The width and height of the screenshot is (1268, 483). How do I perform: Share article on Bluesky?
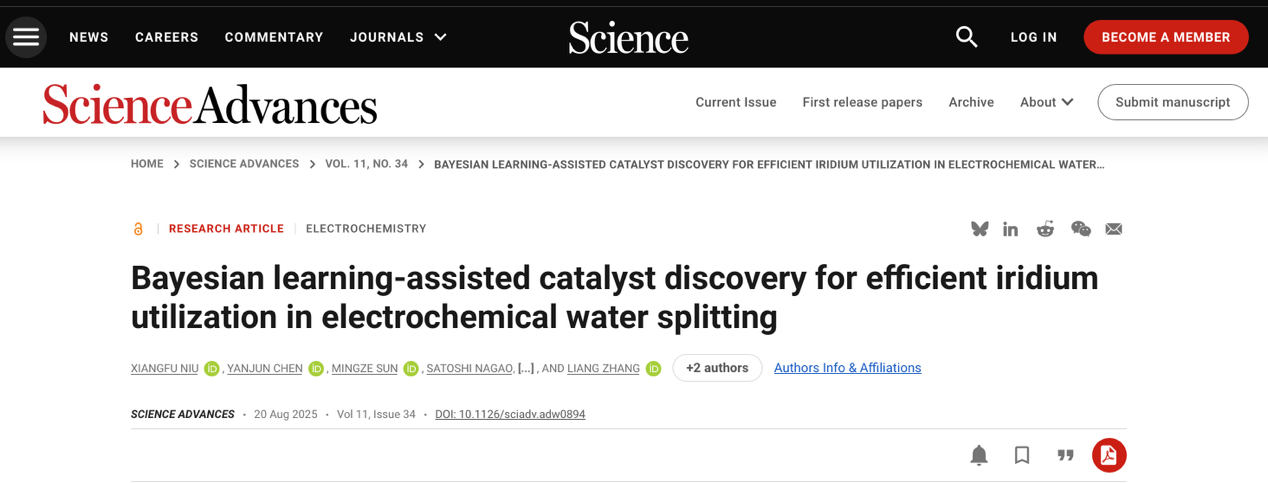[x=980, y=229]
